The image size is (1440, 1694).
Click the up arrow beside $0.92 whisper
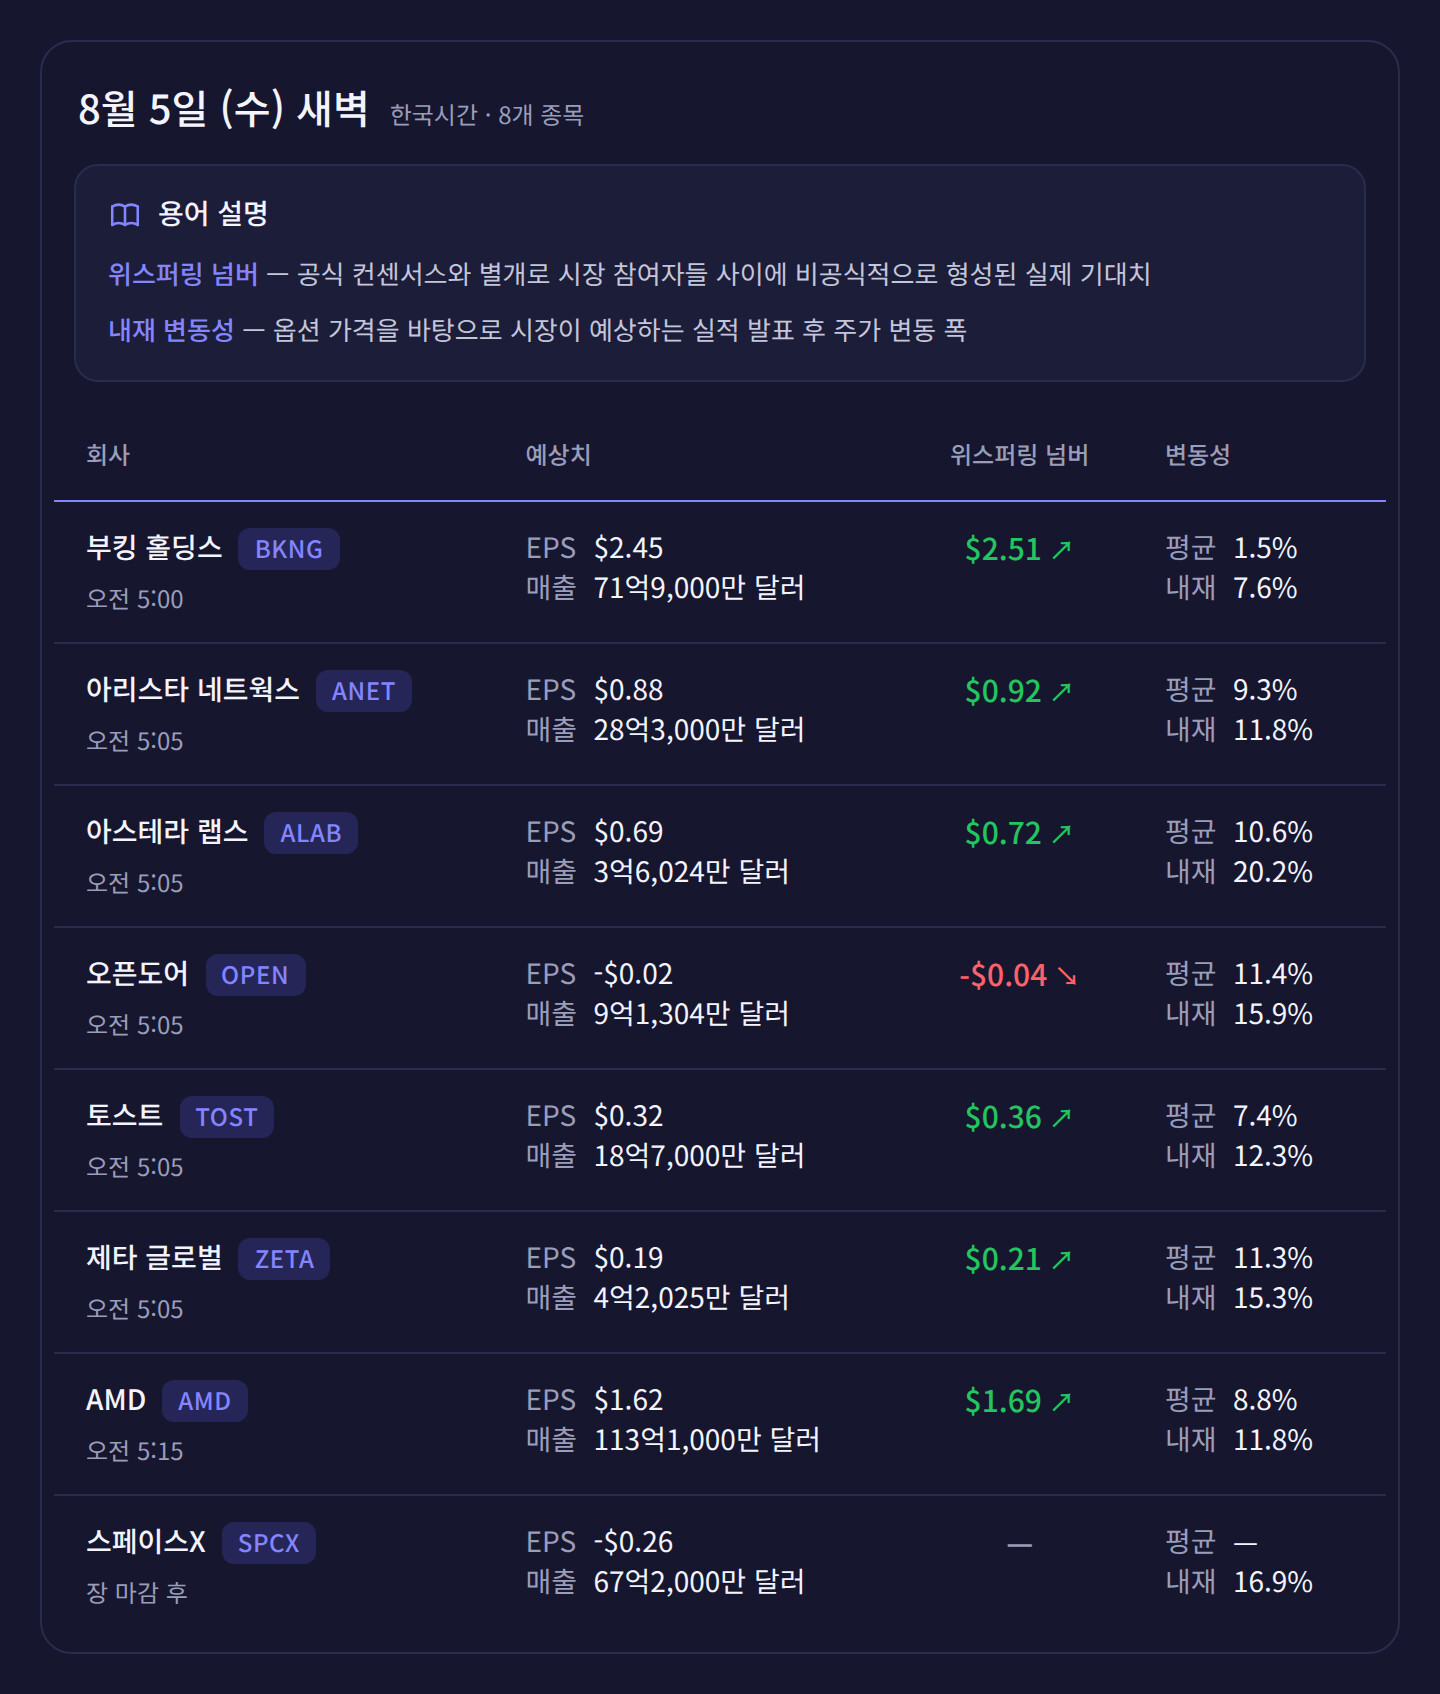point(1062,691)
